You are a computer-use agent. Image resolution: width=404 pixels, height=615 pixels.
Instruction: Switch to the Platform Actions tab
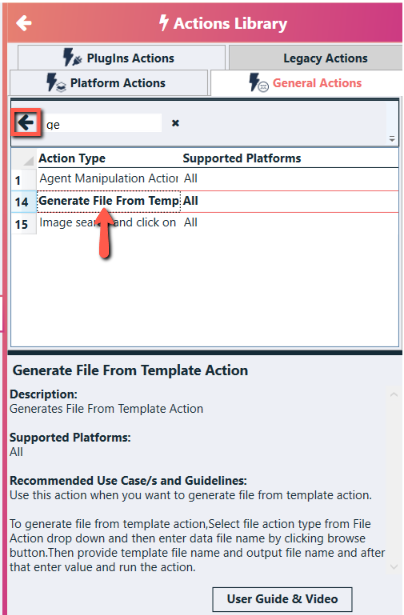point(108,83)
